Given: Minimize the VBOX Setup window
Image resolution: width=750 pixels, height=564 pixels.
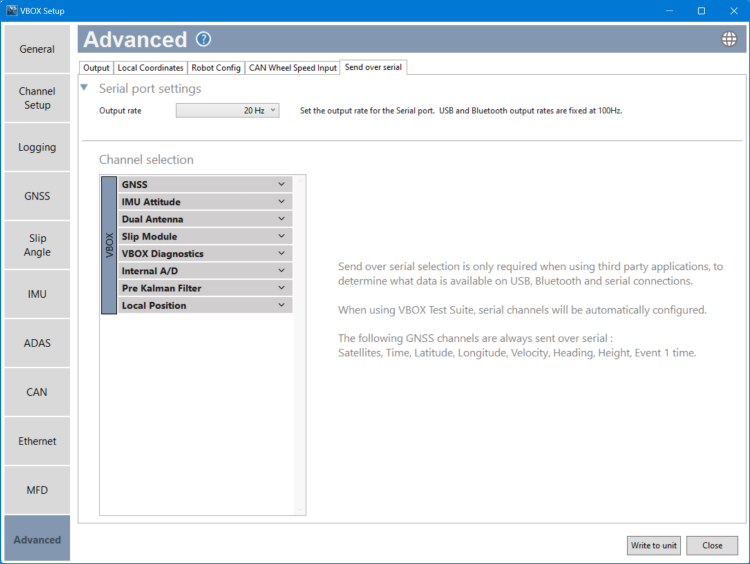Looking at the screenshot, I should (x=669, y=11).
